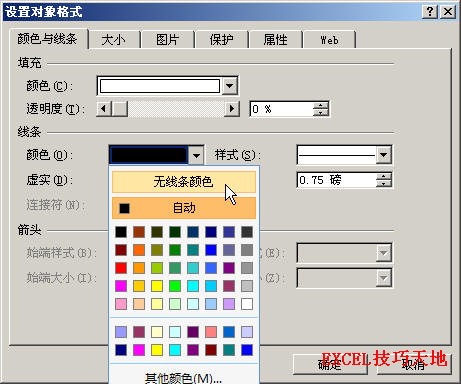Pick bright green swatch in fourth palette row
Screen dimensions: 461x384
175,286
